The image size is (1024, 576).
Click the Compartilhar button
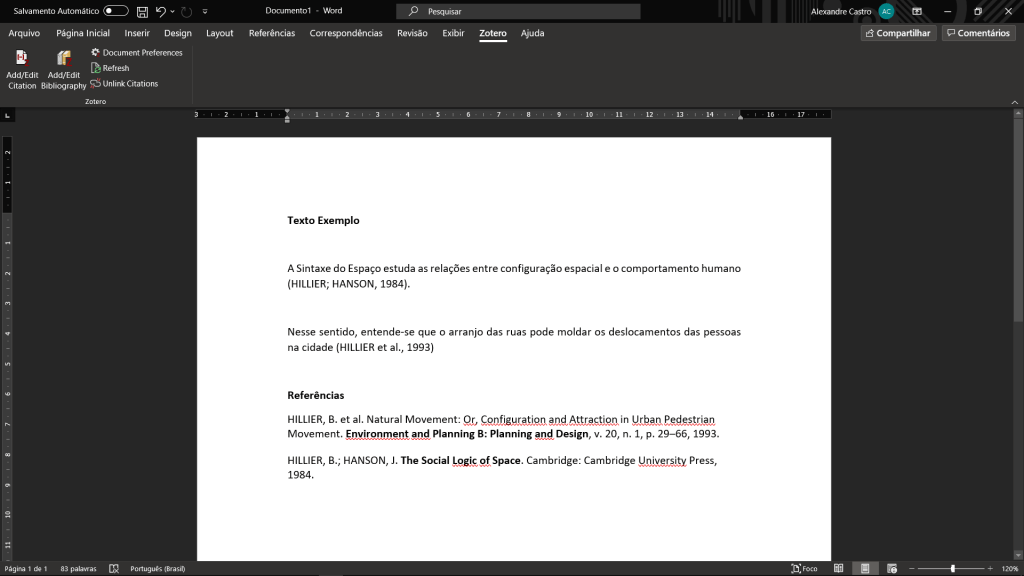[x=897, y=33]
